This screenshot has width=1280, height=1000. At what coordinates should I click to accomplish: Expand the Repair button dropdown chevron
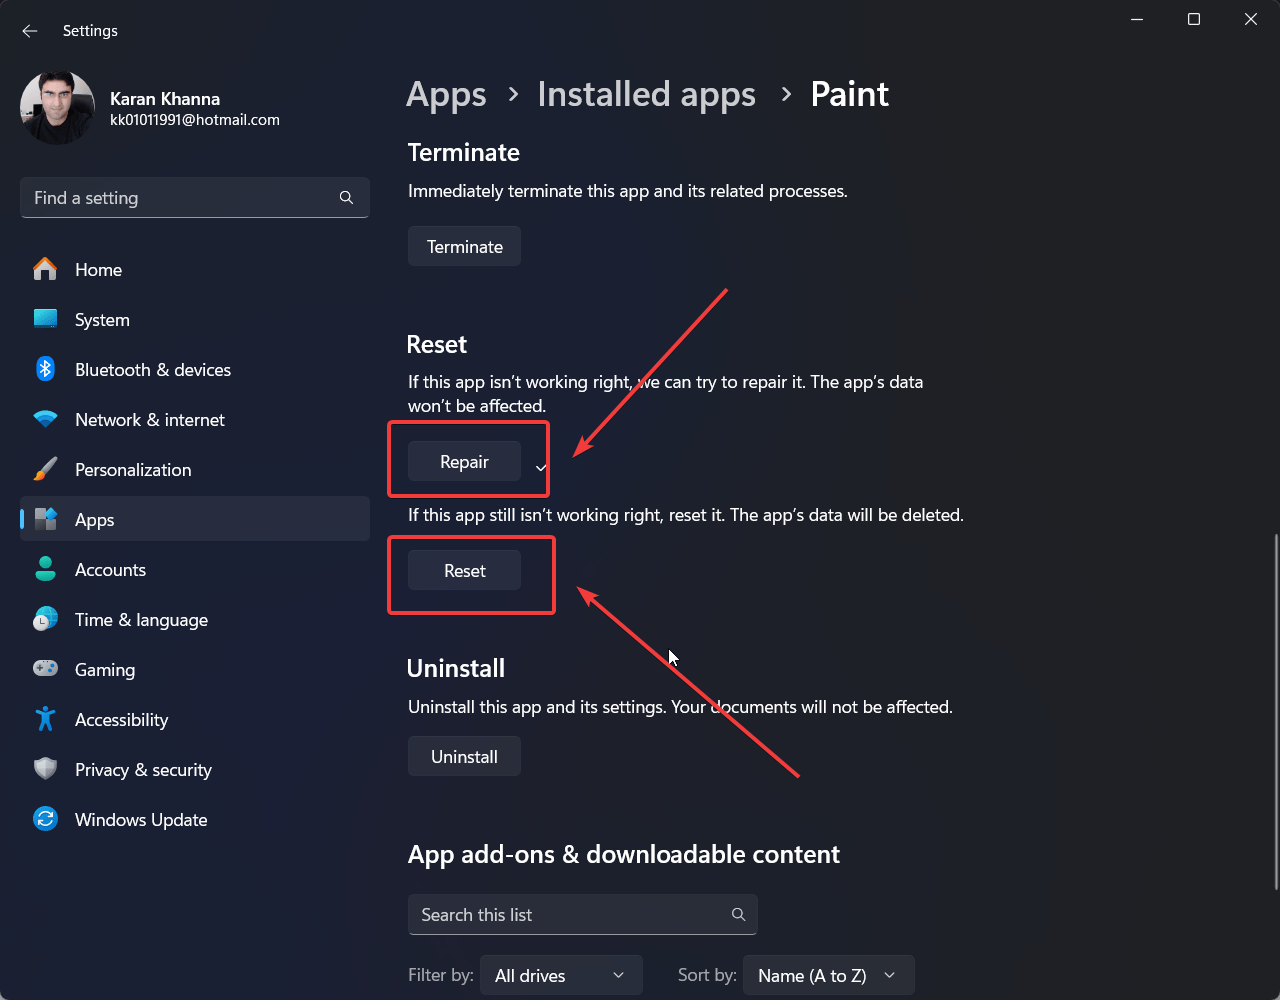(540, 461)
